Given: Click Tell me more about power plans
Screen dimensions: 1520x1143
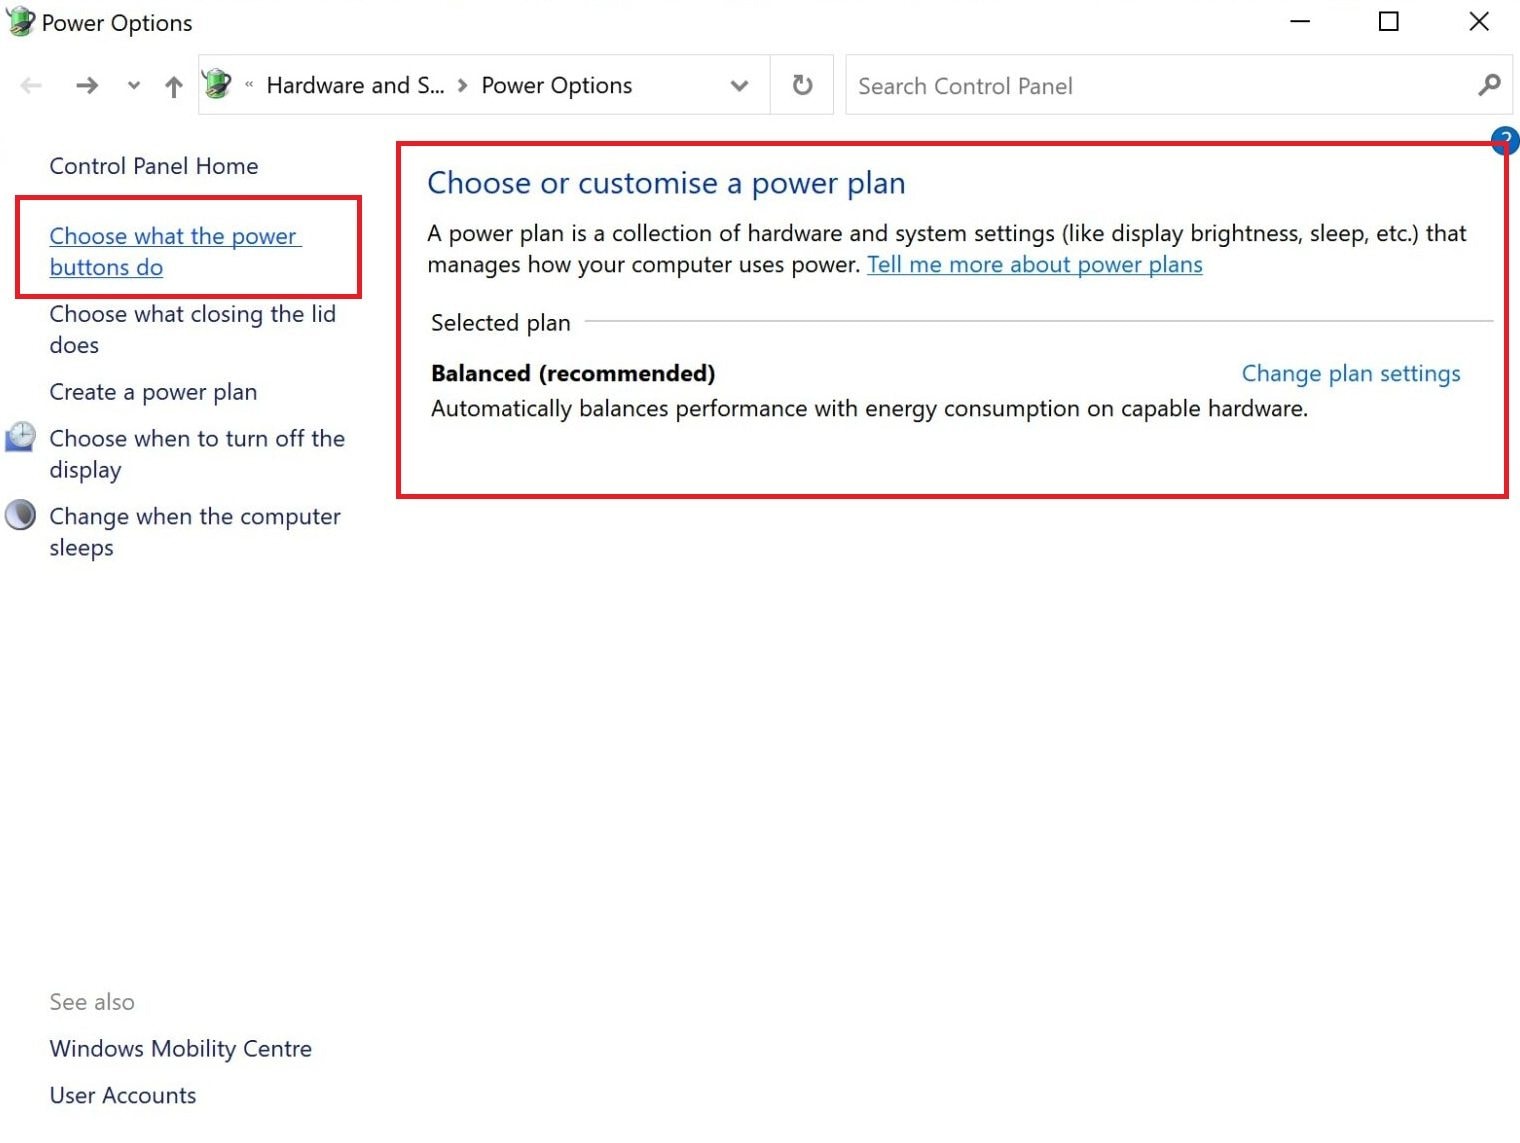Looking at the screenshot, I should click(1034, 265).
